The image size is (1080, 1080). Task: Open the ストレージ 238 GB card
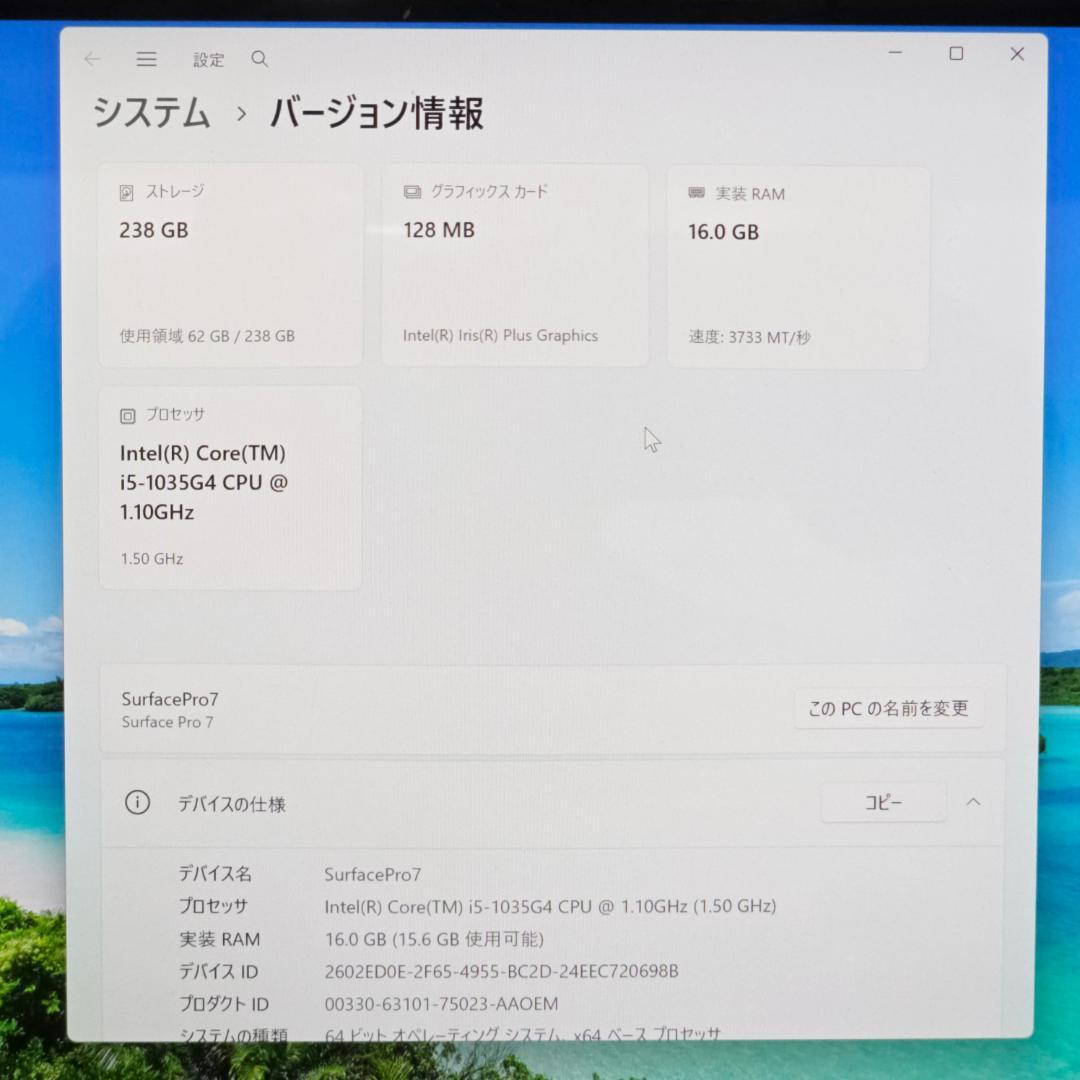[x=230, y=265]
